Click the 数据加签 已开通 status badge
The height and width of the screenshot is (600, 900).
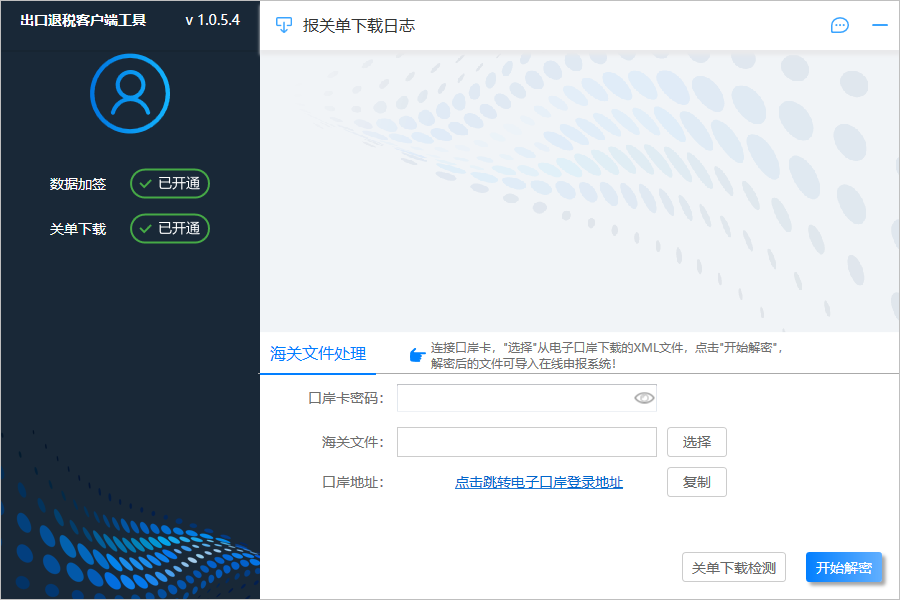pyautogui.click(x=170, y=184)
